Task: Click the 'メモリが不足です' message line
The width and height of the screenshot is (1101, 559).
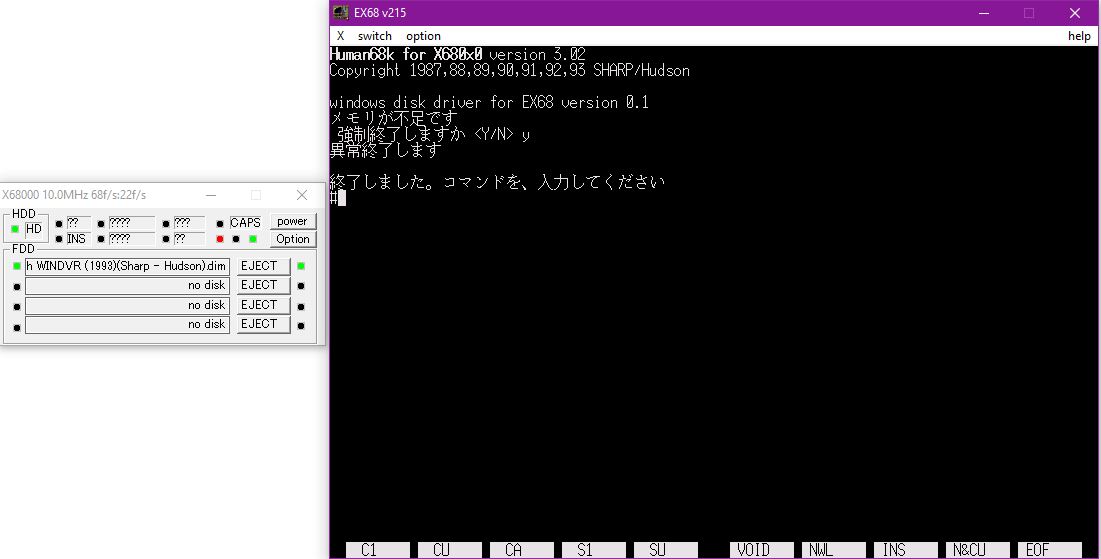Action: 394,118
